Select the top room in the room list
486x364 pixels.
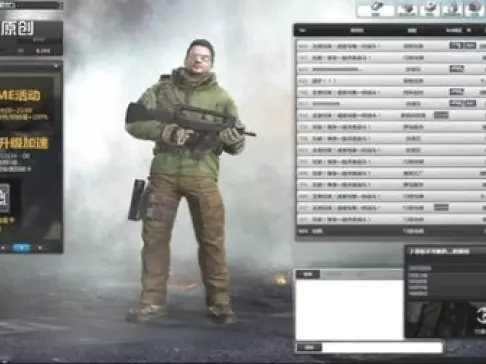tap(391, 46)
